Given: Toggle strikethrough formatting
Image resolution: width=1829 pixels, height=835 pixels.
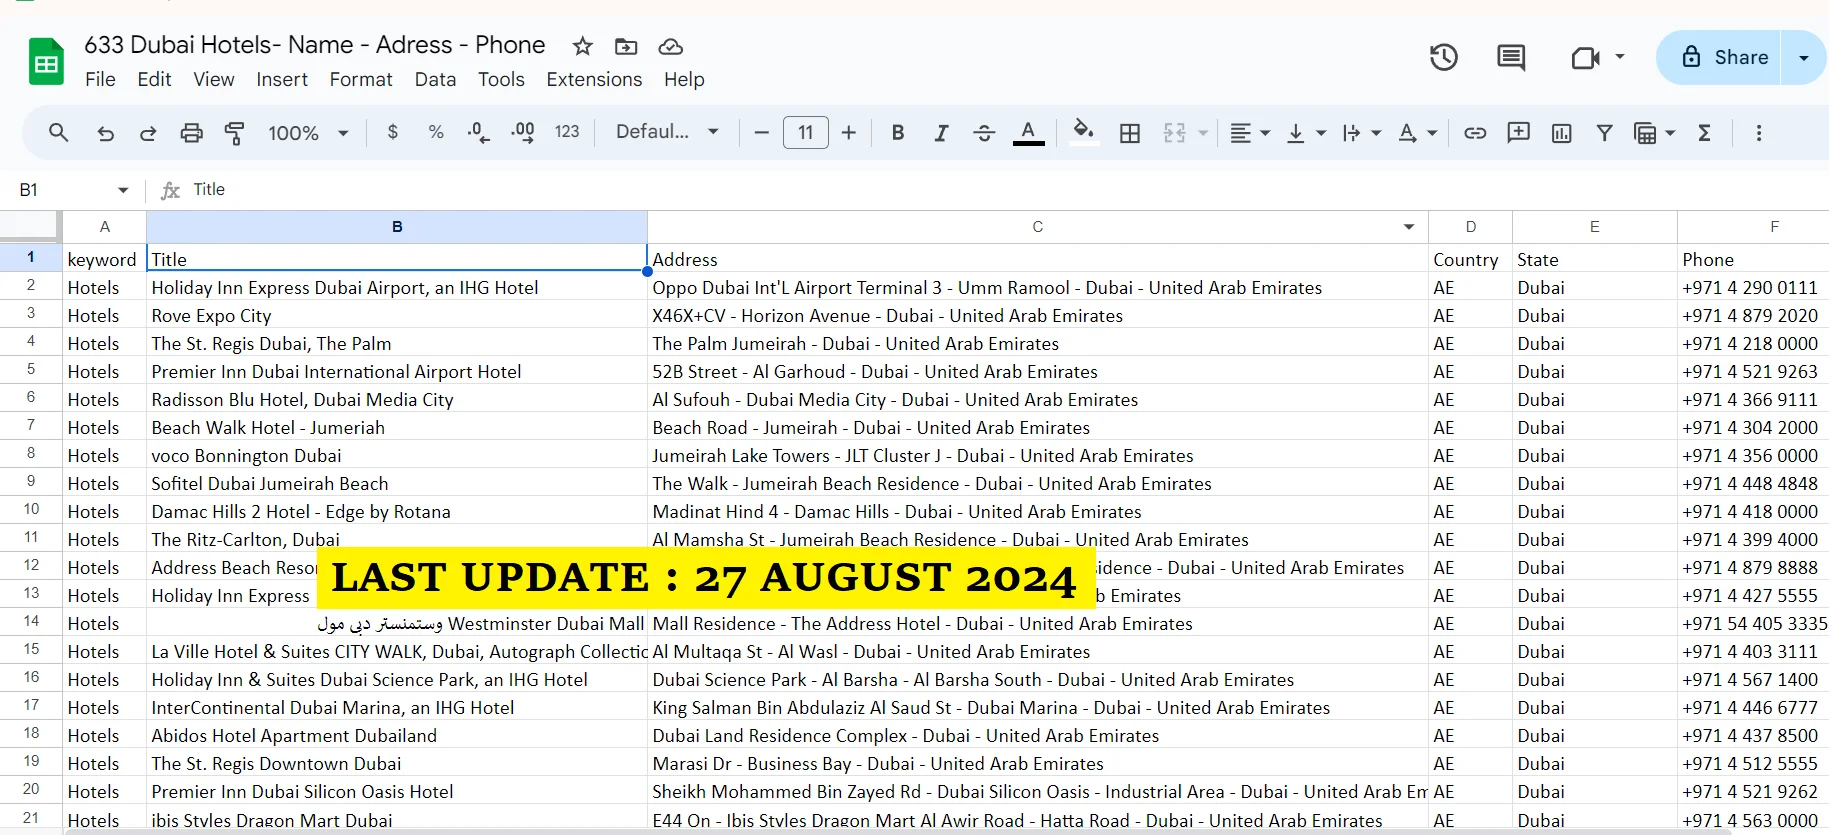Looking at the screenshot, I should click(984, 133).
